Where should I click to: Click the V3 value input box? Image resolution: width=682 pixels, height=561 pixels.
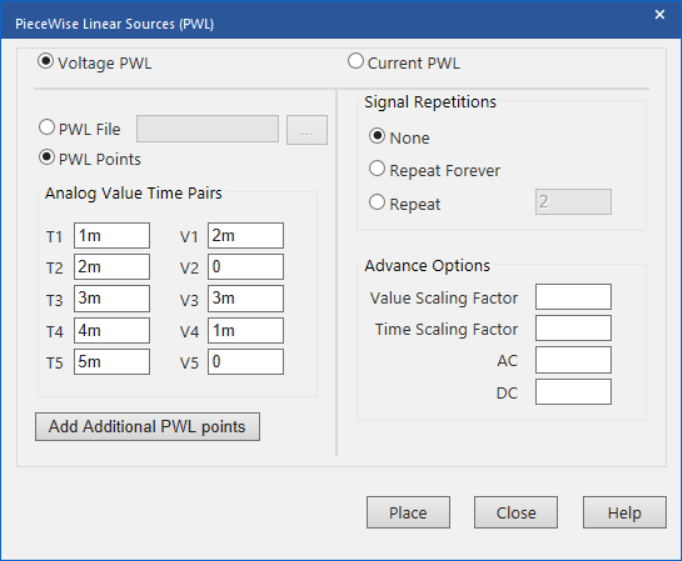pyautogui.click(x=246, y=299)
